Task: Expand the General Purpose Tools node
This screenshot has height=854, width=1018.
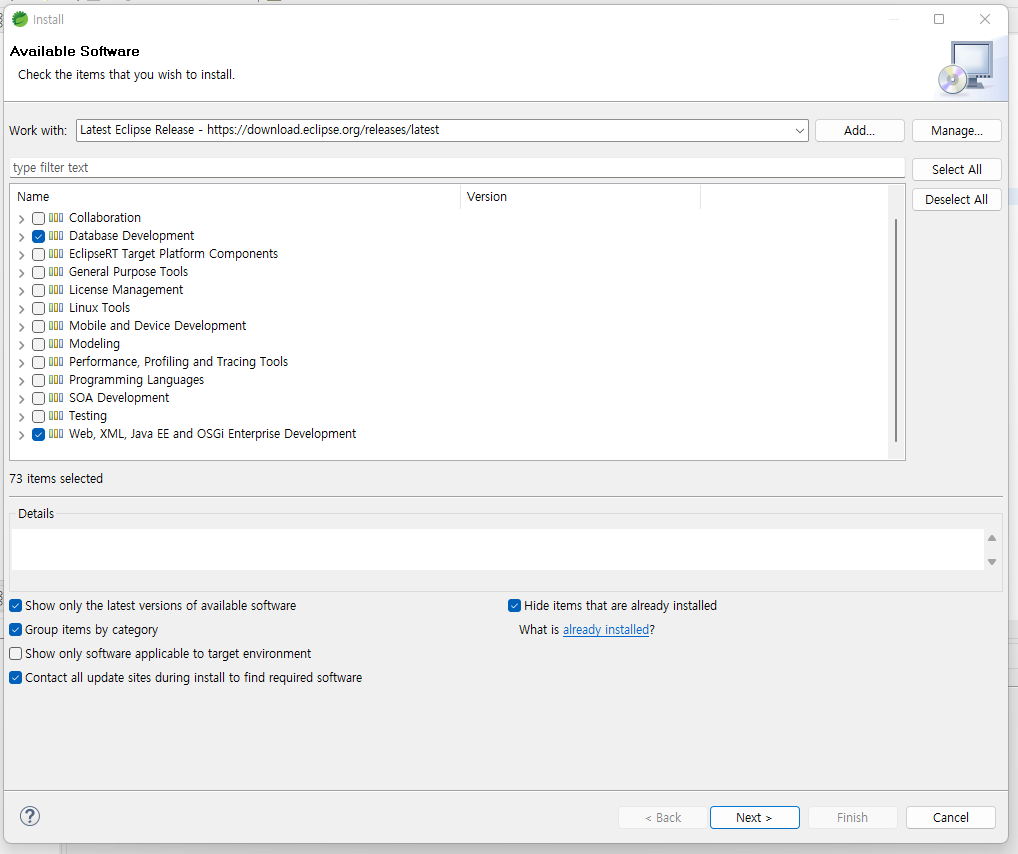Action: (21, 273)
